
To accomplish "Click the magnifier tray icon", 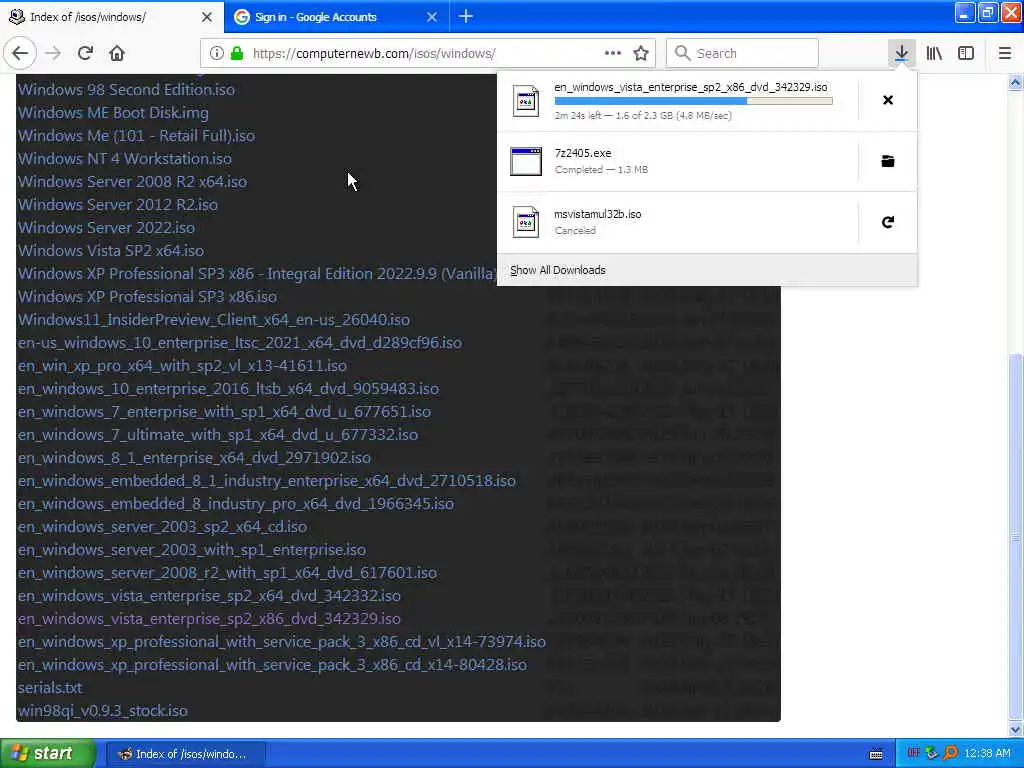I will 950,754.
